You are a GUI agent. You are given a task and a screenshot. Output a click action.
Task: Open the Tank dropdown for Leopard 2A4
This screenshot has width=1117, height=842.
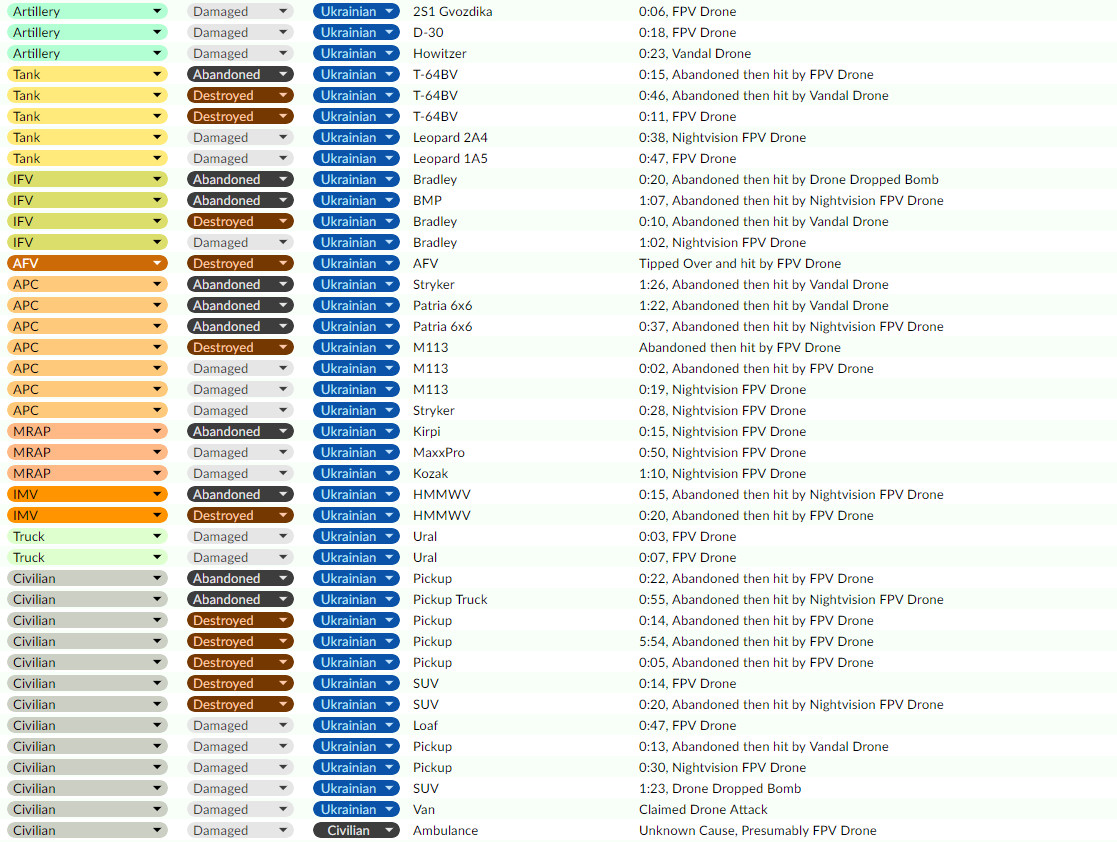coord(88,137)
